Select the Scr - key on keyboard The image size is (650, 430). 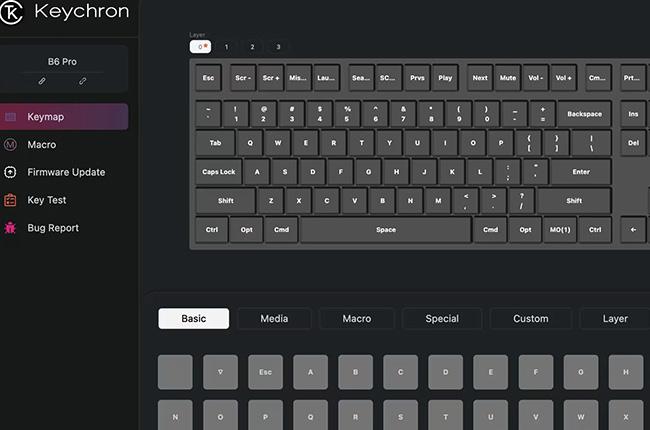click(243, 78)
